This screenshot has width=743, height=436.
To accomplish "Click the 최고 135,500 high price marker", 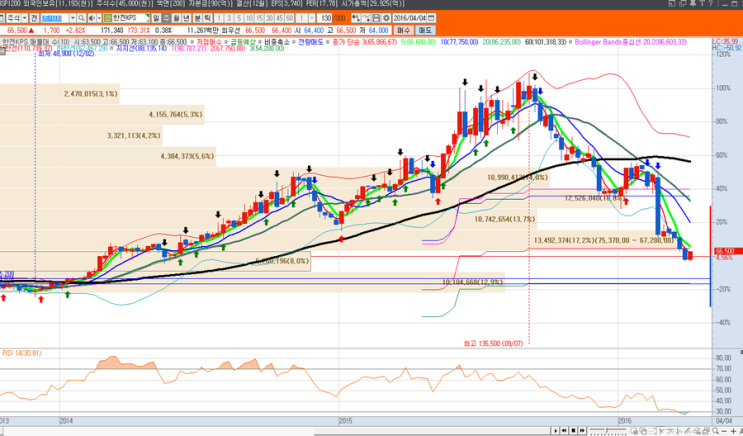I will [x=493, y=343].
